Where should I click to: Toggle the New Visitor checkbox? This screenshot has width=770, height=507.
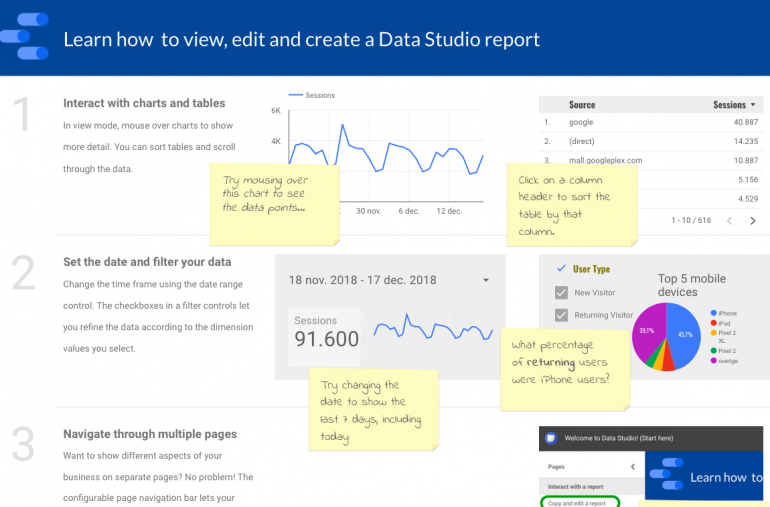561,292
